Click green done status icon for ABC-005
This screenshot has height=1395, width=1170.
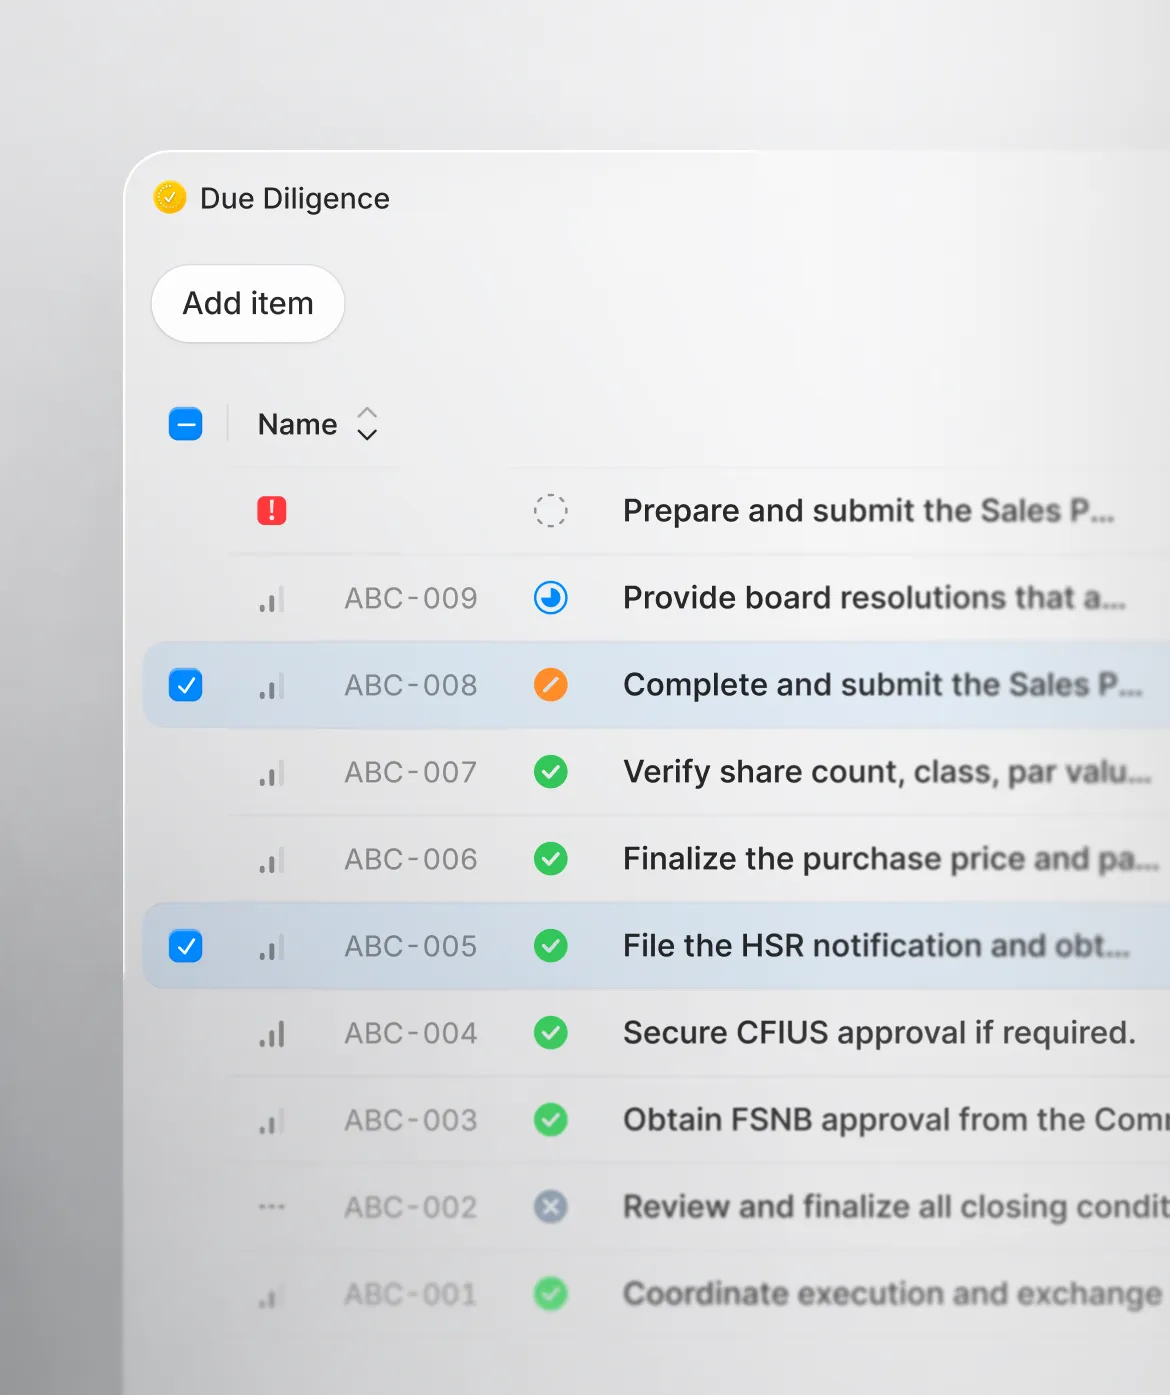tap(551, 946)
